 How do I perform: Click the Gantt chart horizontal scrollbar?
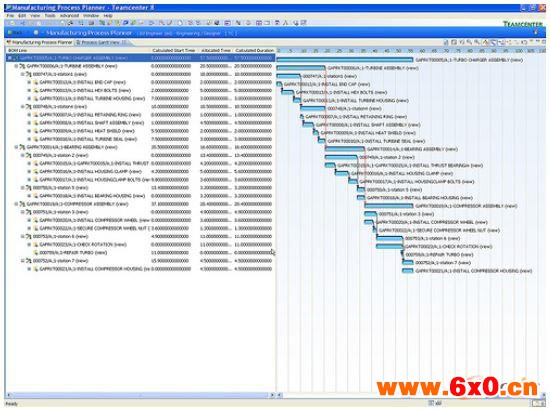(410, 395)
